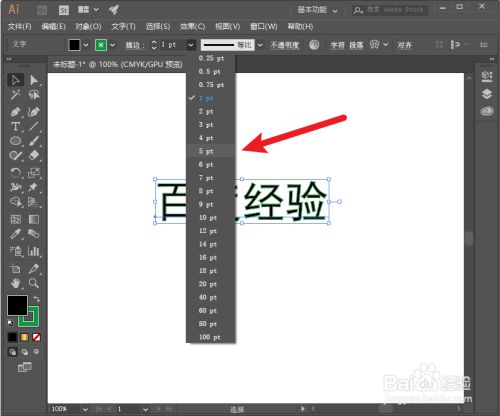Select the Magic Wand tool
The width and height of the screenshot is (500, 416).
[x=15, y=95]
